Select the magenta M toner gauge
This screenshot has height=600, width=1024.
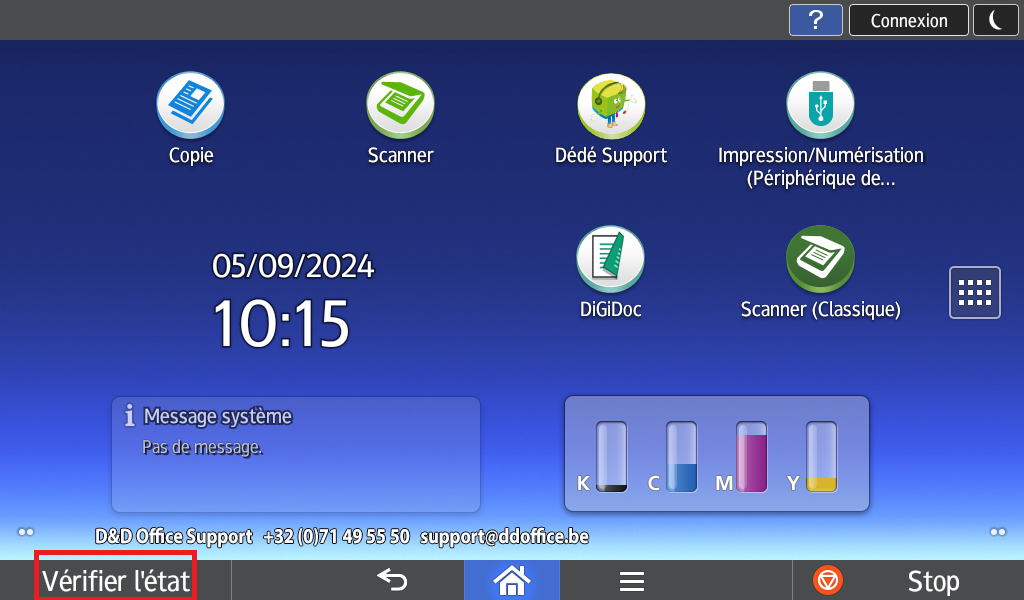tap(751, 457)
